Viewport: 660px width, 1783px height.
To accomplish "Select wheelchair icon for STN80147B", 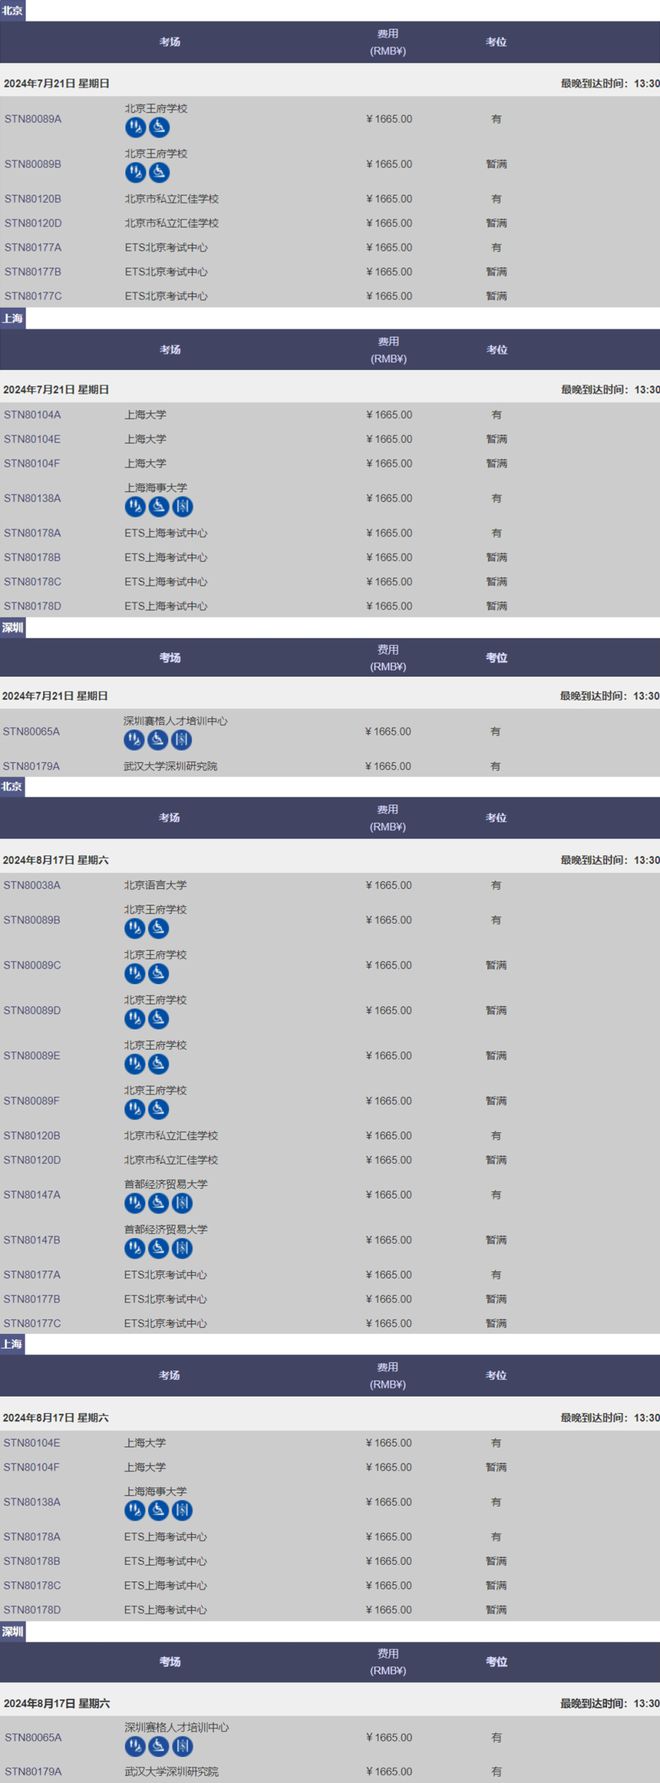I will [159, 1247].
